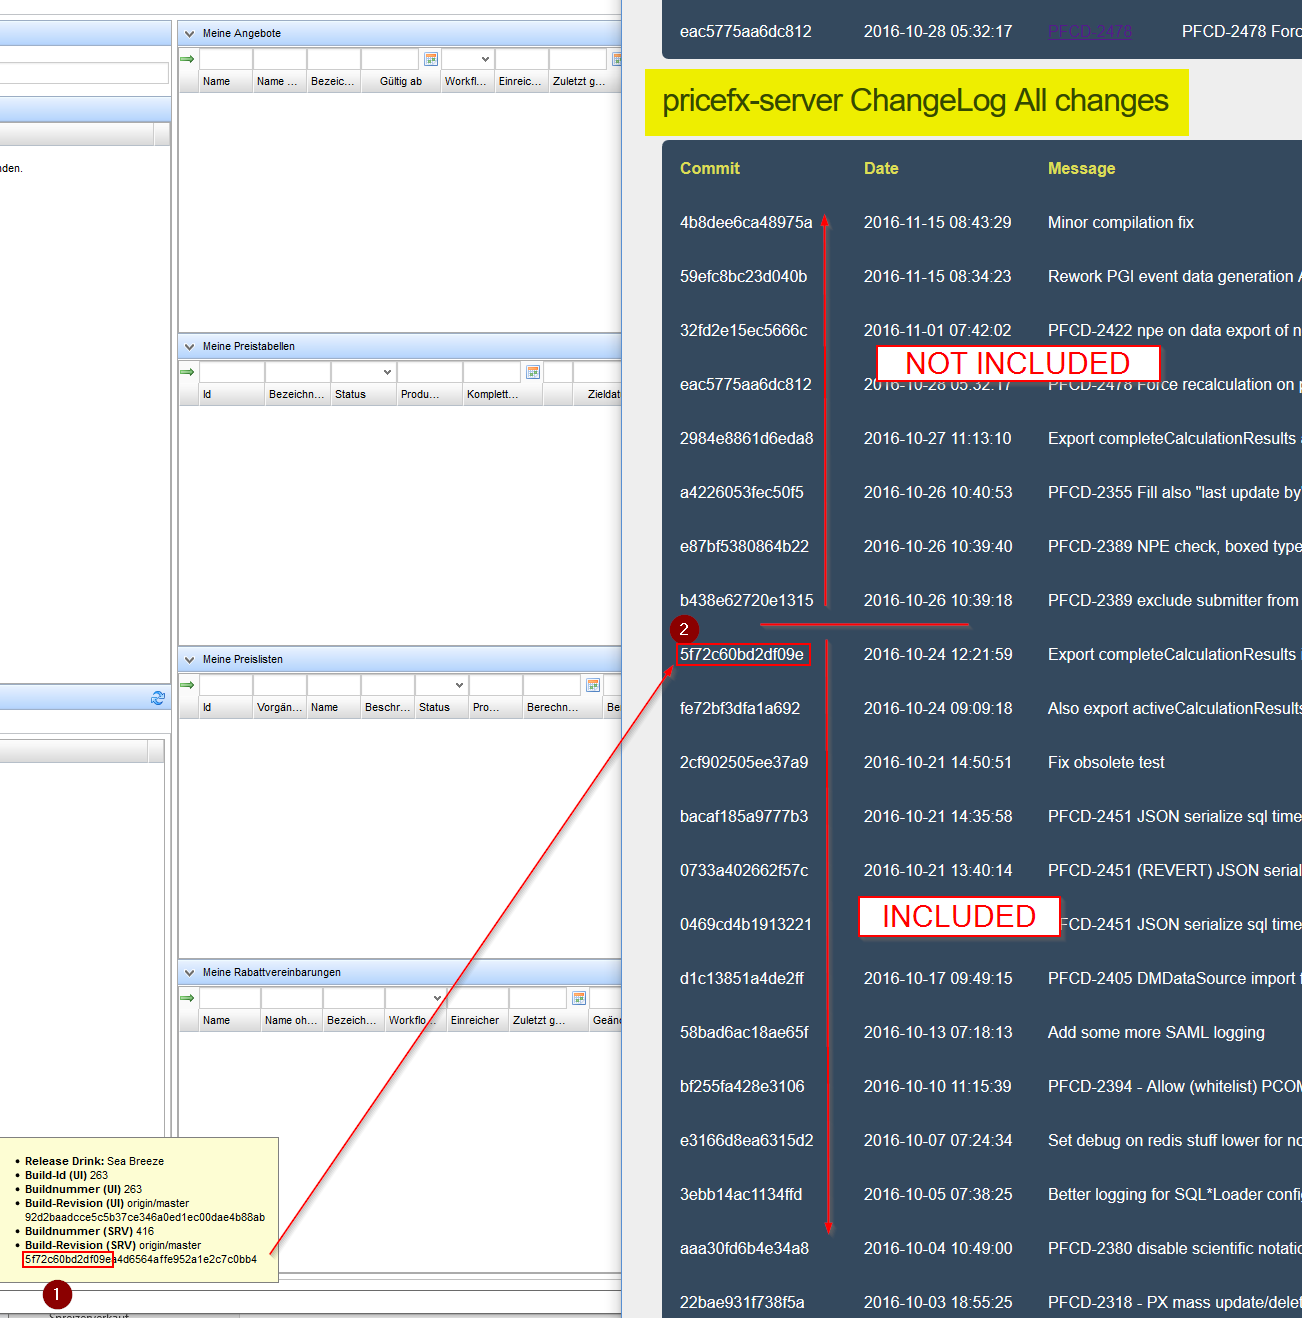Screen dimensions: 1302x1318
Task: Click Name filter field in Meine Angebote
Action: (x=225, y=60)
